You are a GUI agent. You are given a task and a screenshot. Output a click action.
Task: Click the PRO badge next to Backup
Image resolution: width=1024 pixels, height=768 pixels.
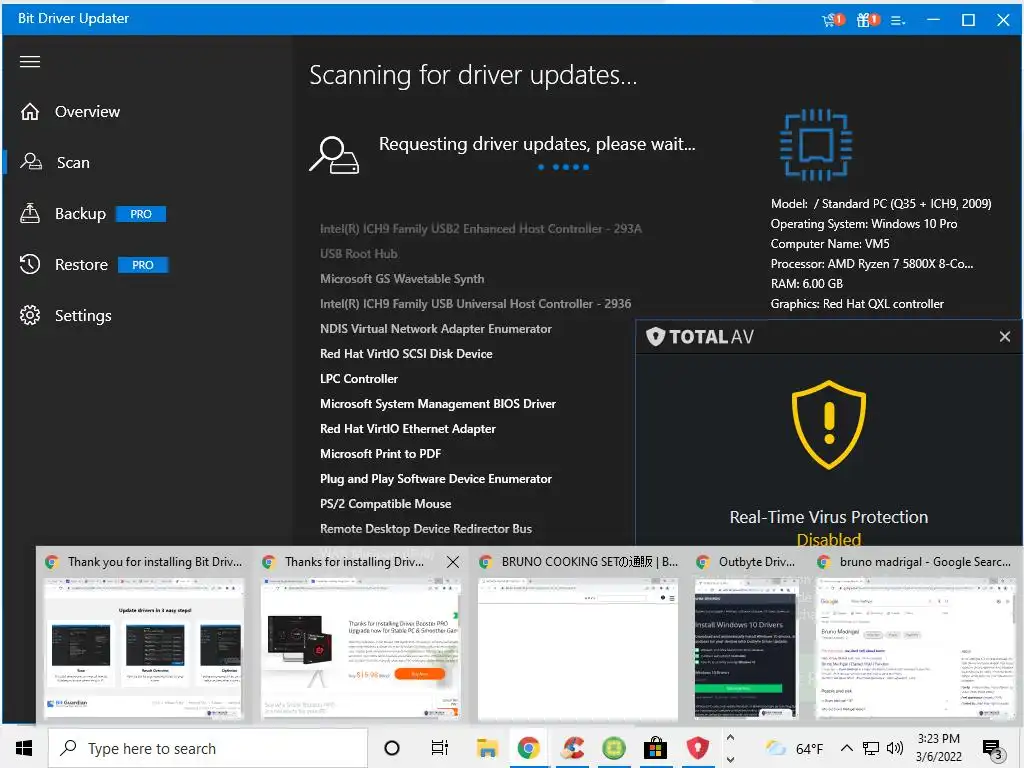tap(141, 214)
